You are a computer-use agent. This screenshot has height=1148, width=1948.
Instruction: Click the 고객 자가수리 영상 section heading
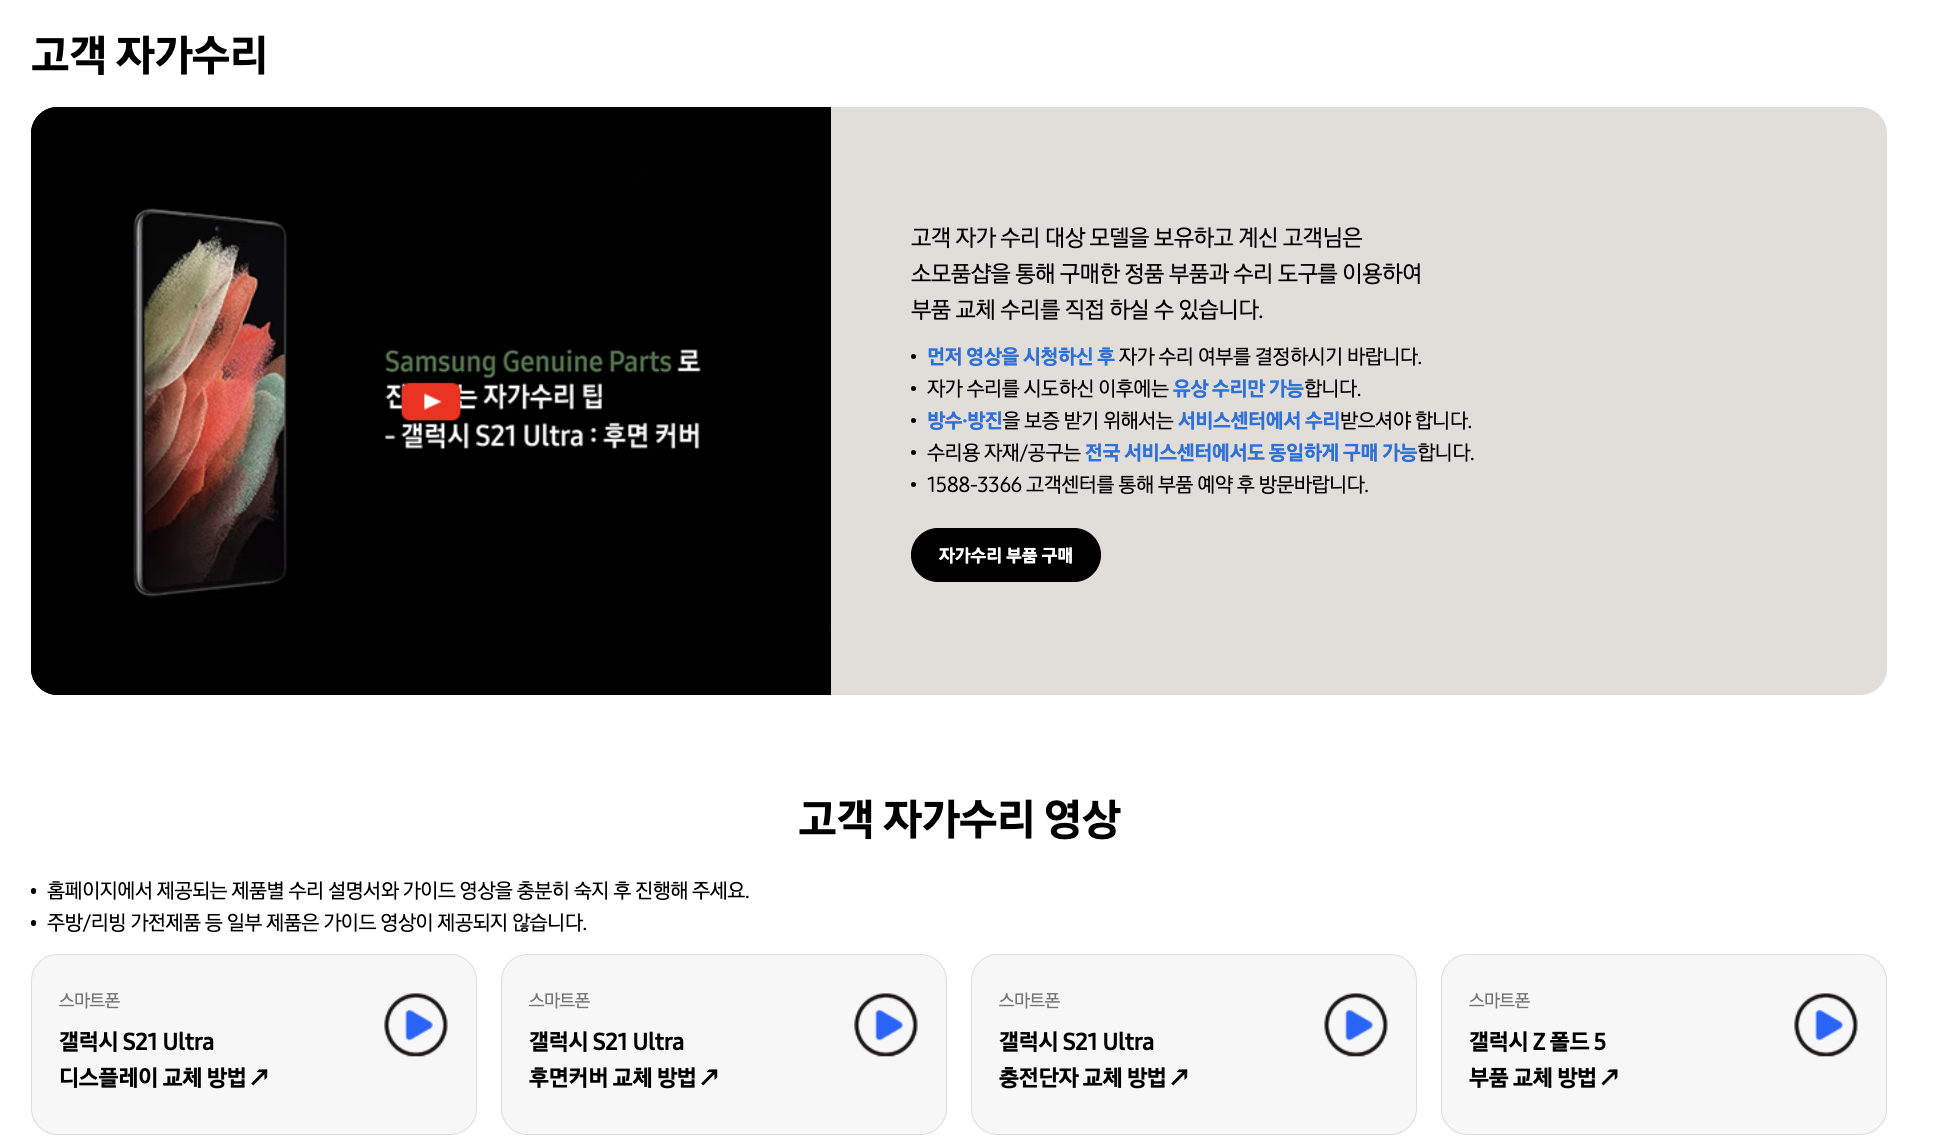click(959, 818)
